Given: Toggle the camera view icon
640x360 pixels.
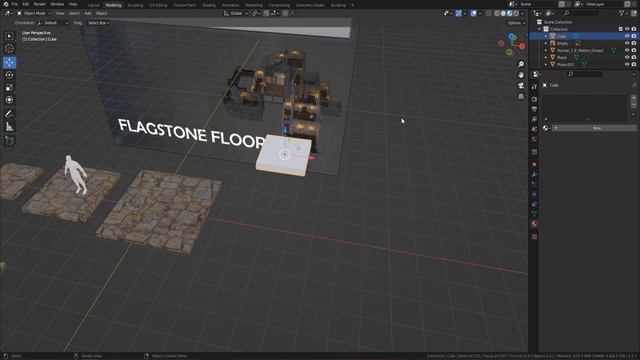Looking at the screenshot, I should click(521, 86).
